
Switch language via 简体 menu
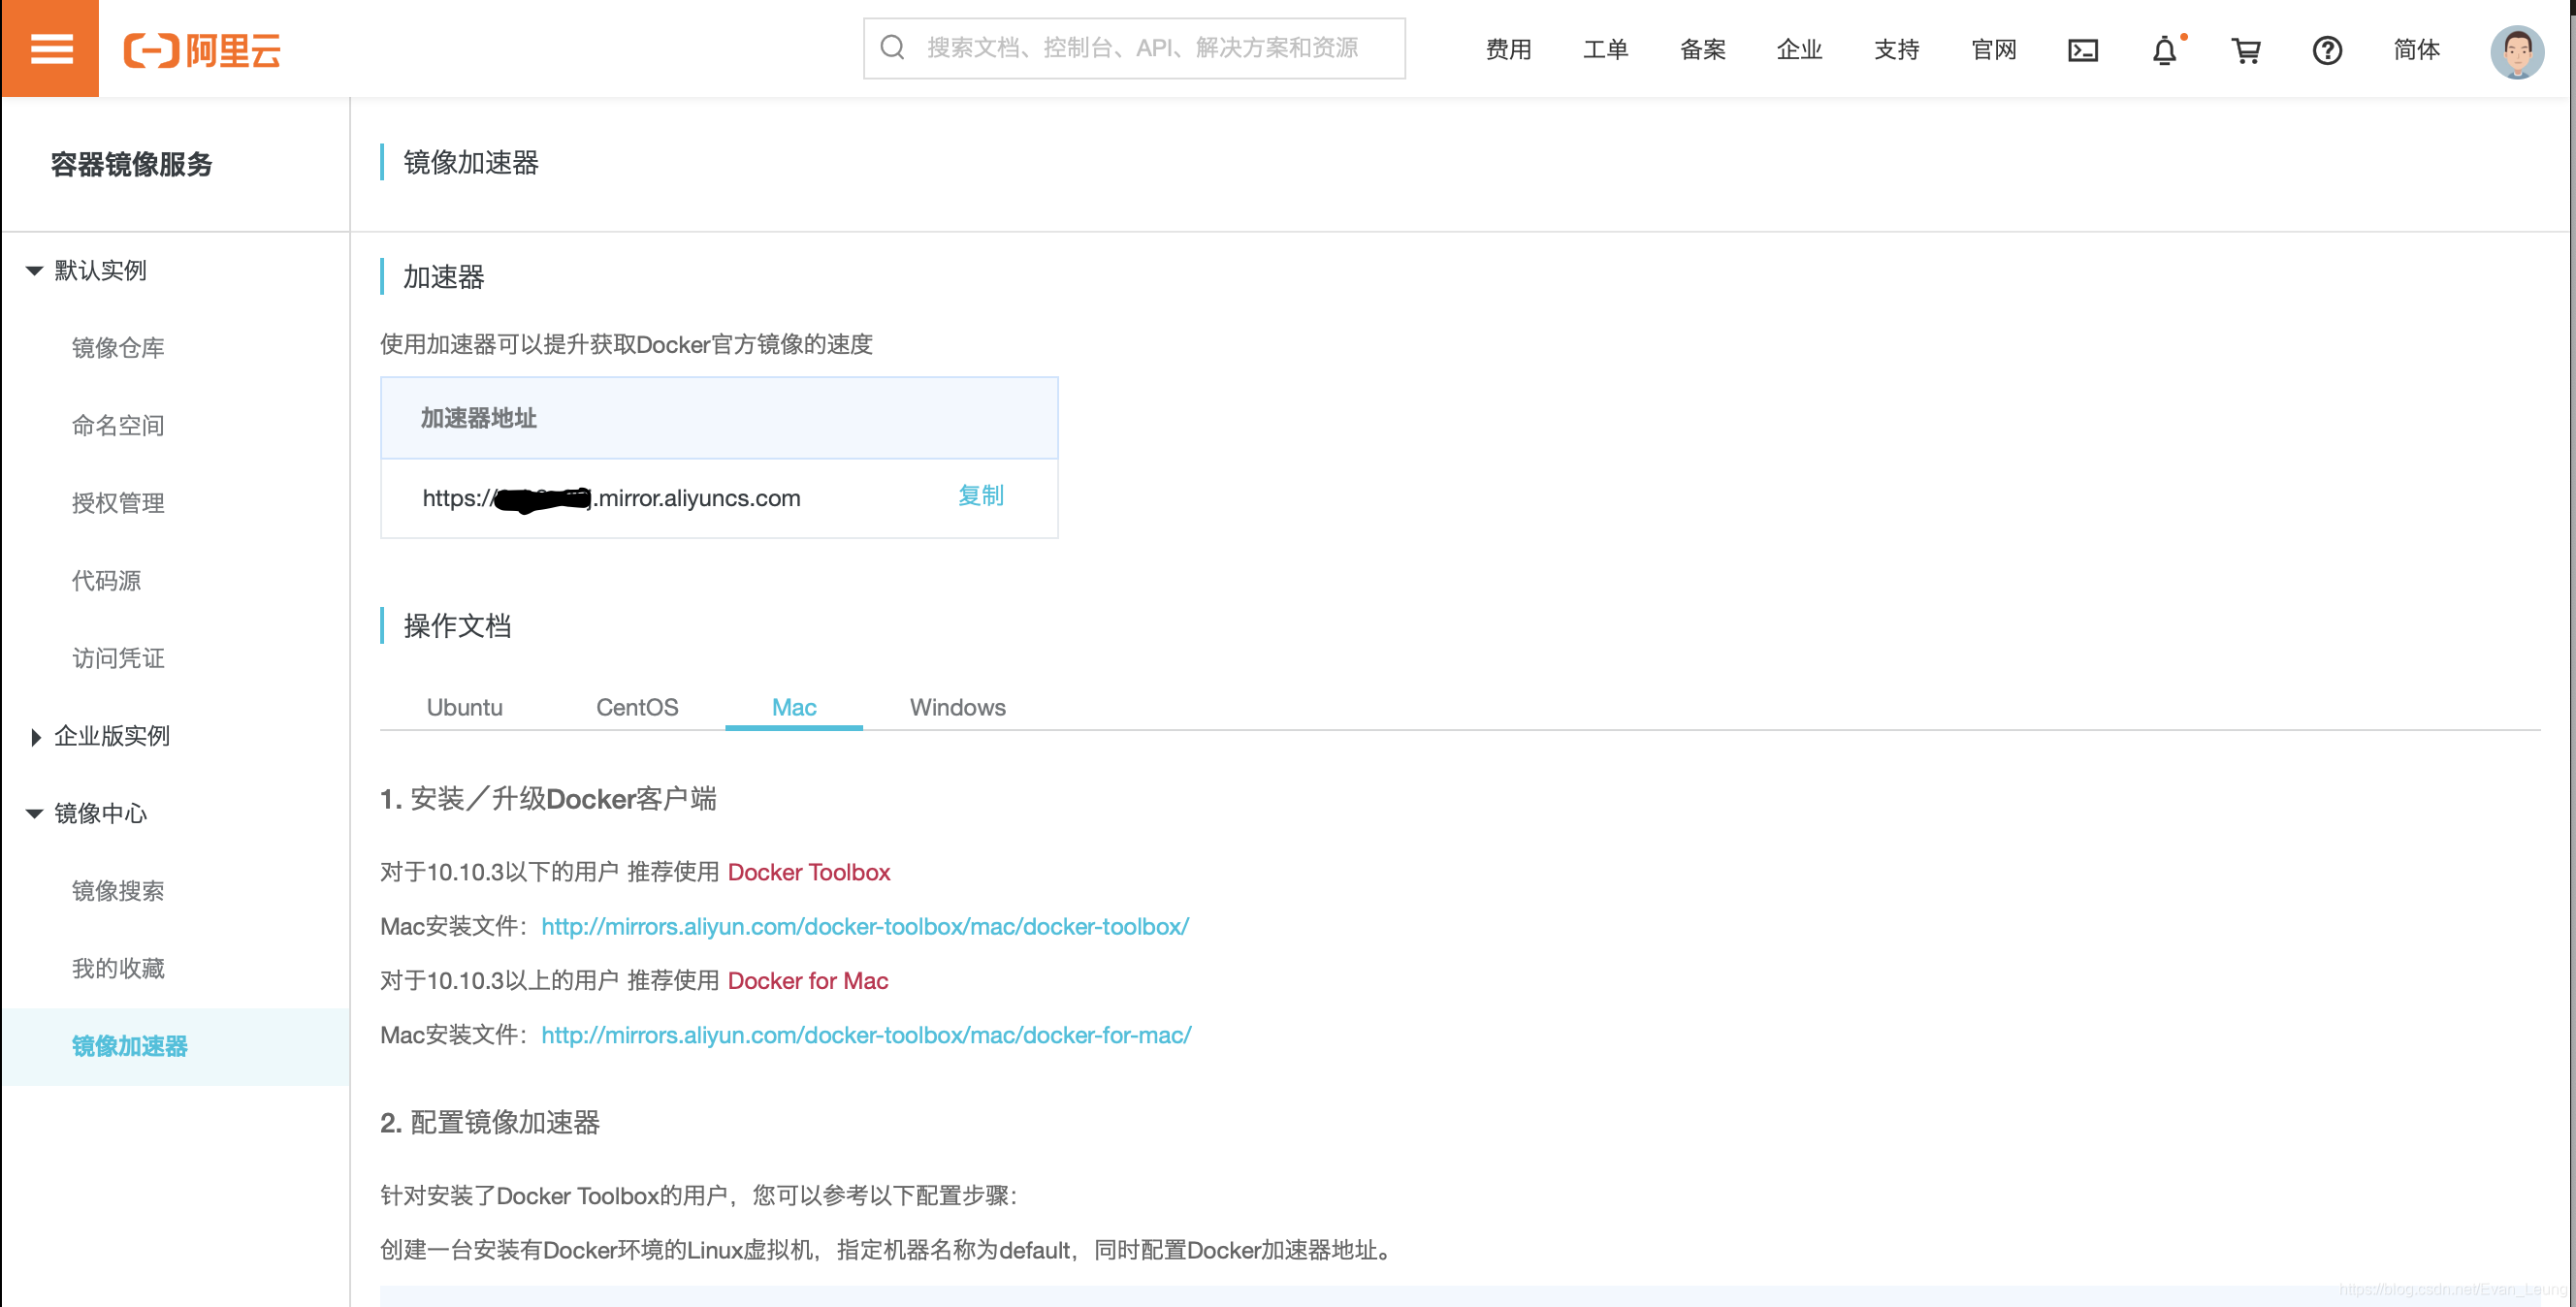[x=2417, y=50]
